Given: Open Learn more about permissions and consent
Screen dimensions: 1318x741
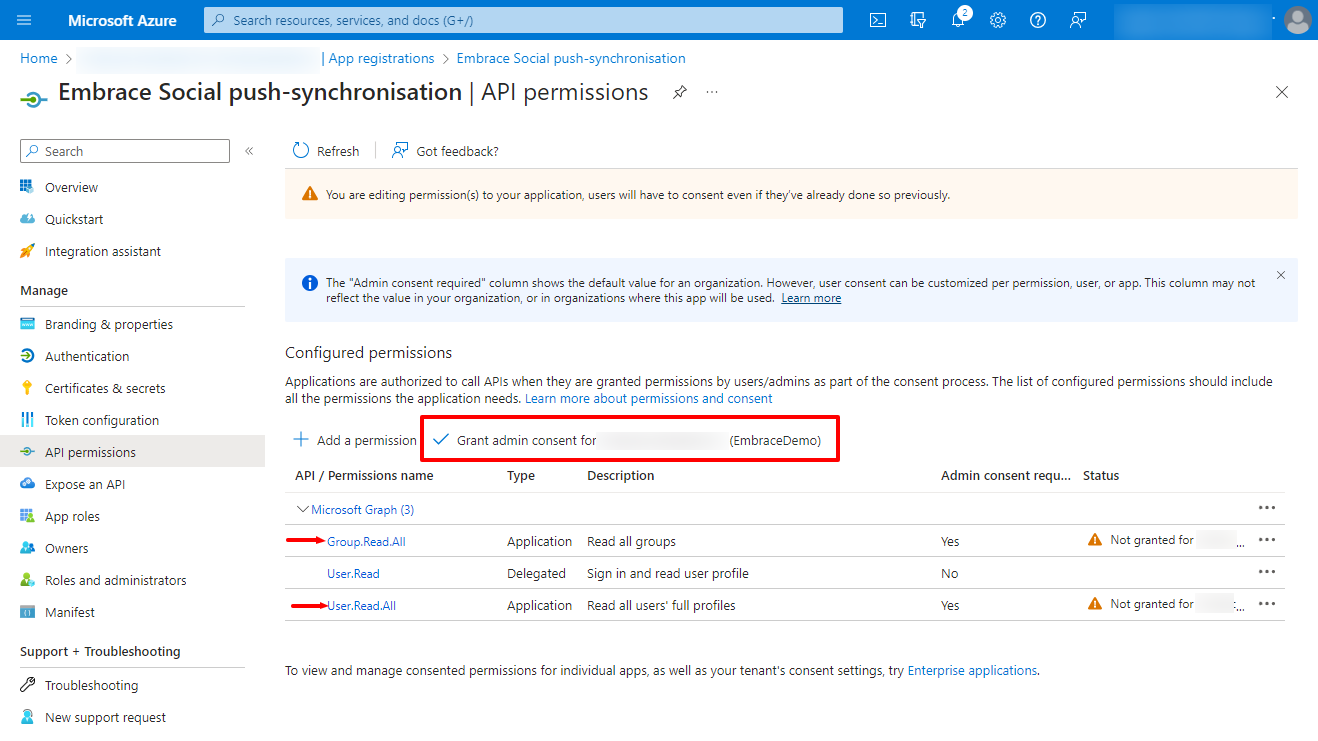Looking at the screenshot, I should click(x=649, y=398).
